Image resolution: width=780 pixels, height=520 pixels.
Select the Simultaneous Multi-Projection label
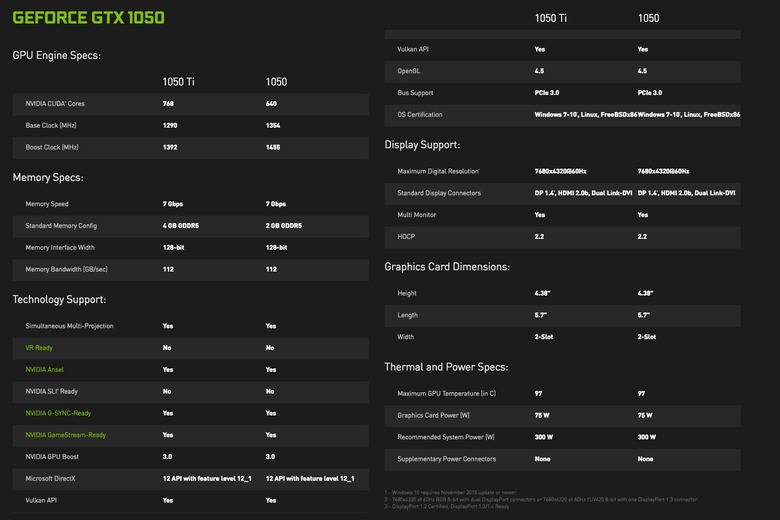tap(70, 326)
